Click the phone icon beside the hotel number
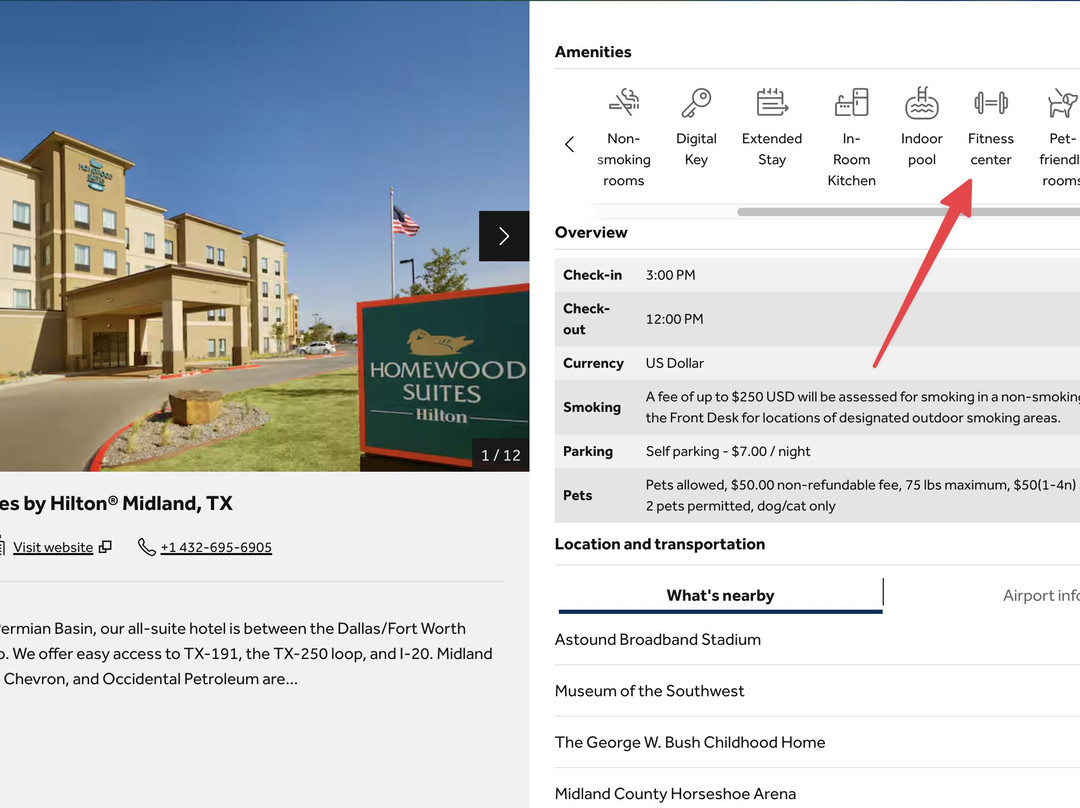Viewport: 1080px width, 808px height. tap(147, 547)
